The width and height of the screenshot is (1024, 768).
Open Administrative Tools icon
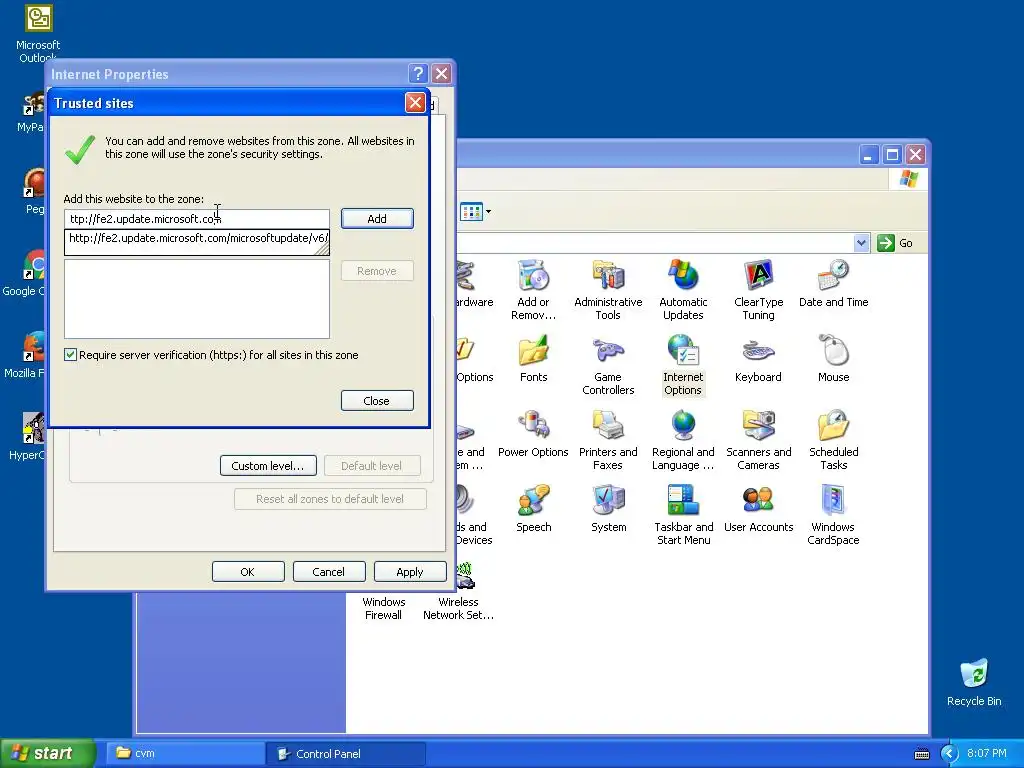pos(608,289)
